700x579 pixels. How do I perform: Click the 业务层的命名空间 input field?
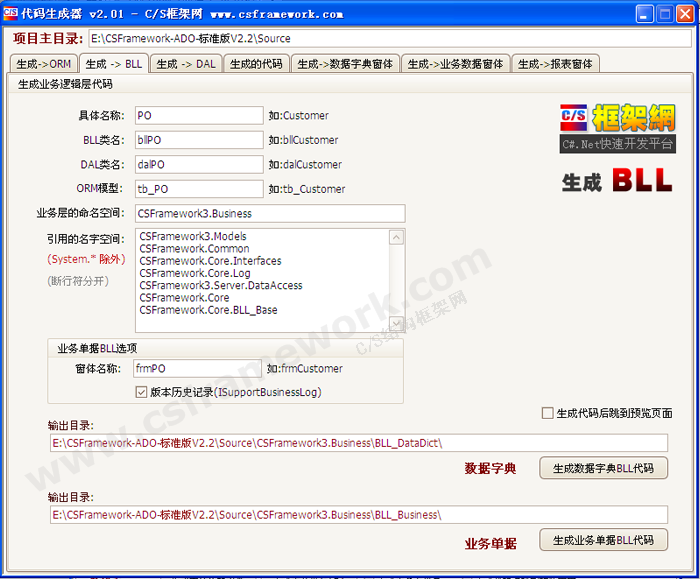[269, 213]
